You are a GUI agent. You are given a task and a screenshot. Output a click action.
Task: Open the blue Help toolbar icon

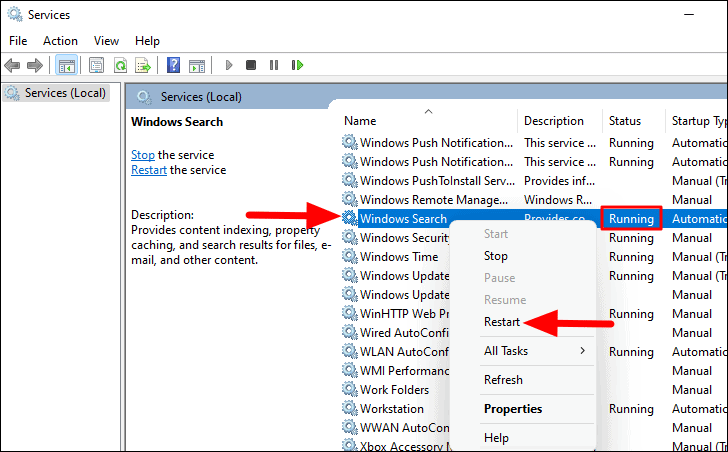click(173, 65)
